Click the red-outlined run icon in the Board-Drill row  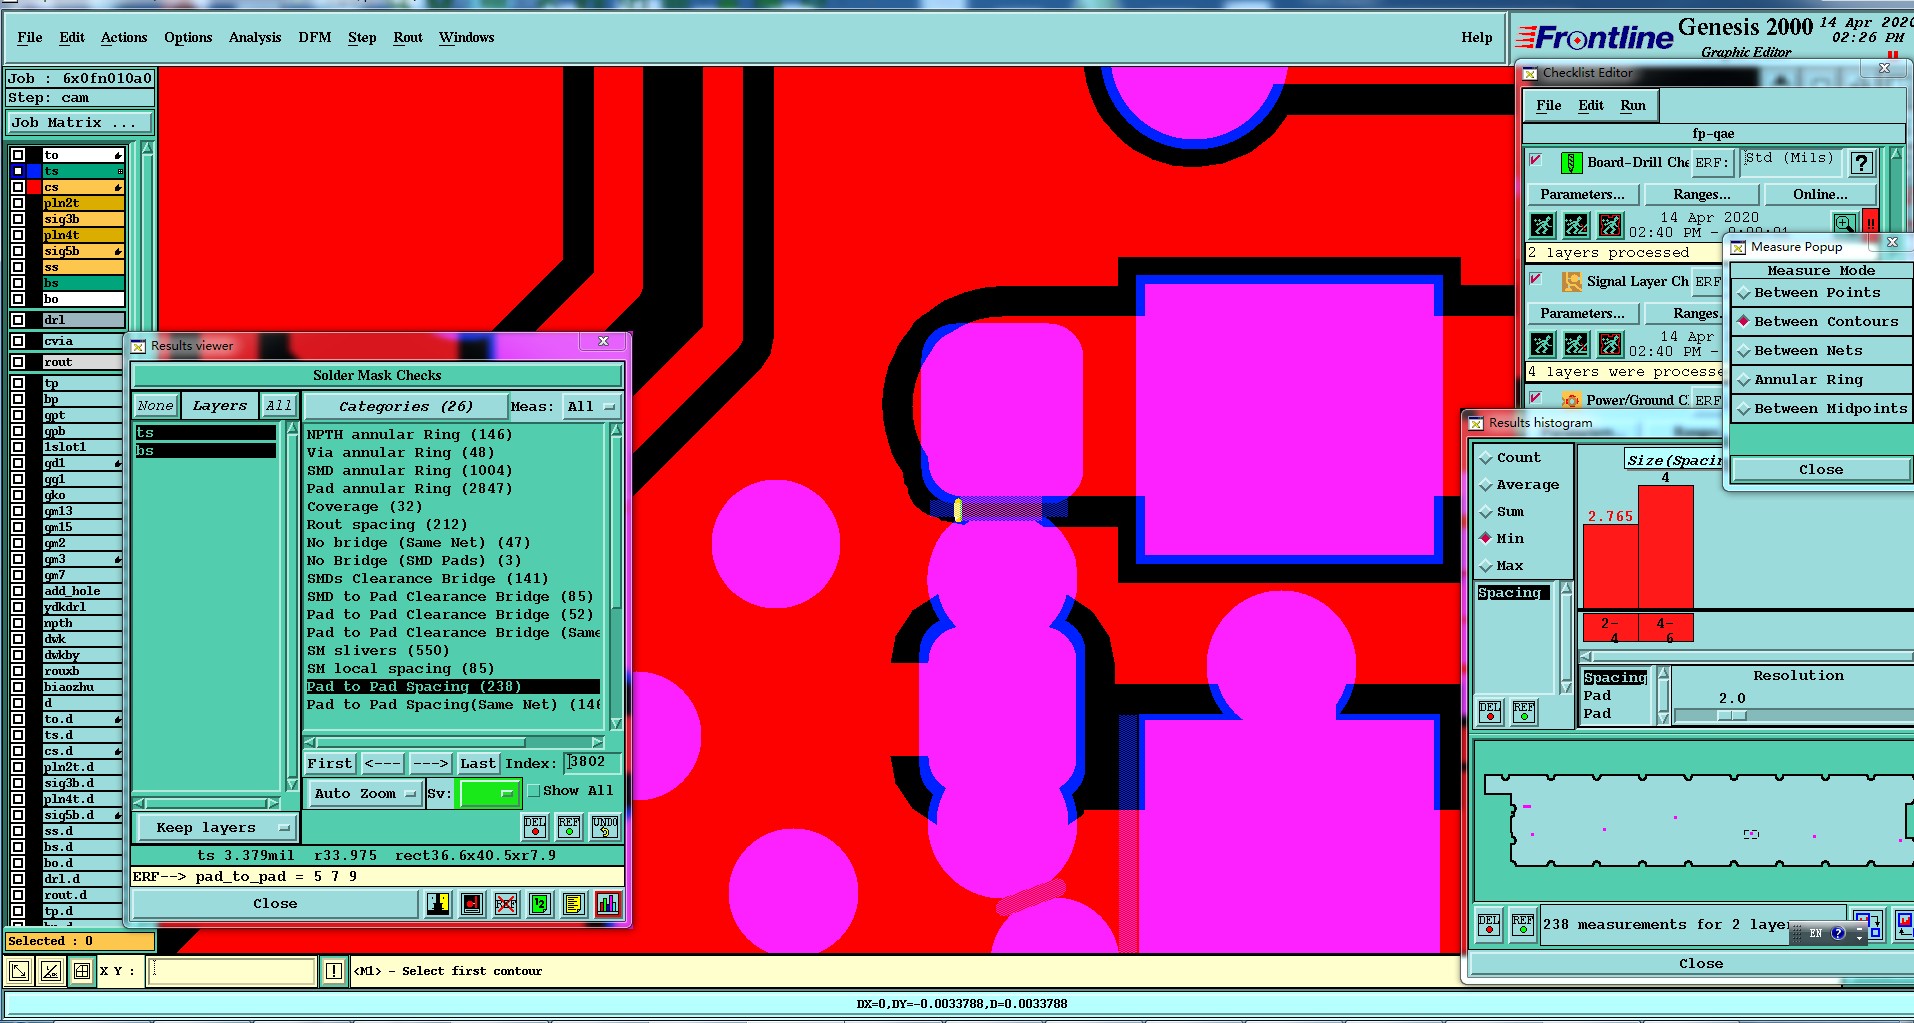point(1610,225)
